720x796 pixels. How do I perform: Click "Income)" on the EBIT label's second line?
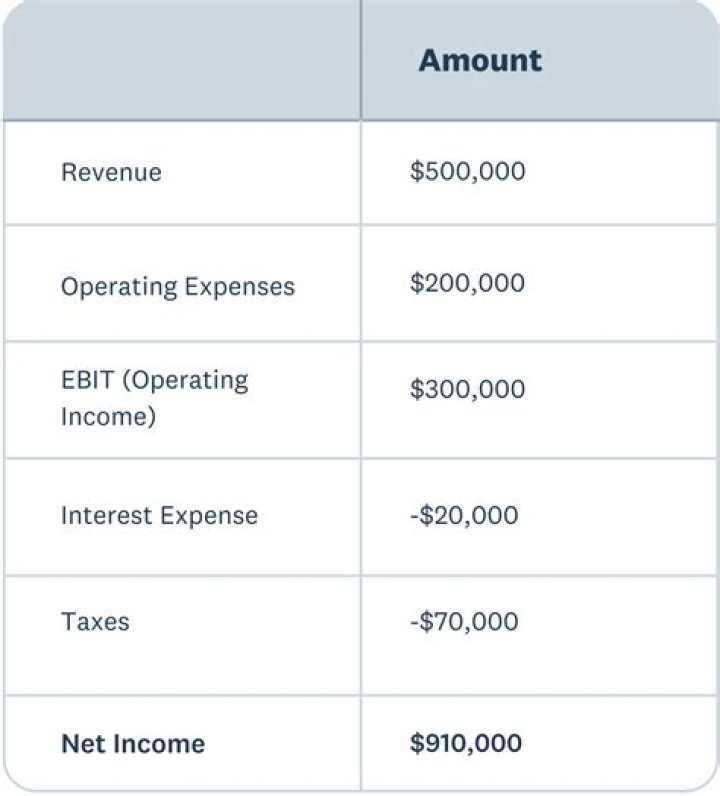(108, 415)
